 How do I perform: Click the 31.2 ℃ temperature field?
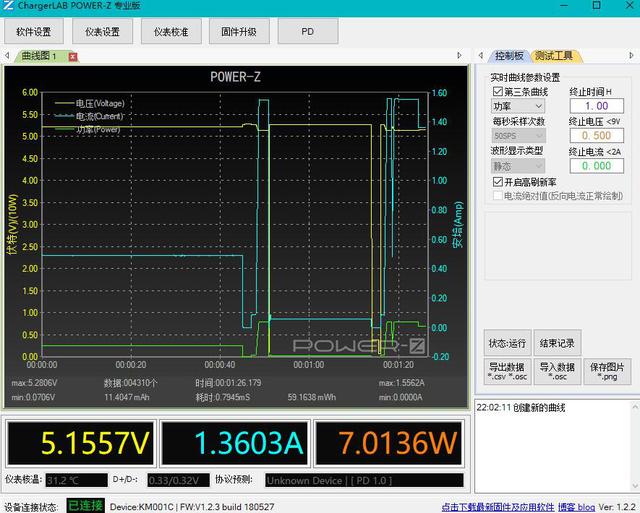pyautogui.click(x=76, y=480)
